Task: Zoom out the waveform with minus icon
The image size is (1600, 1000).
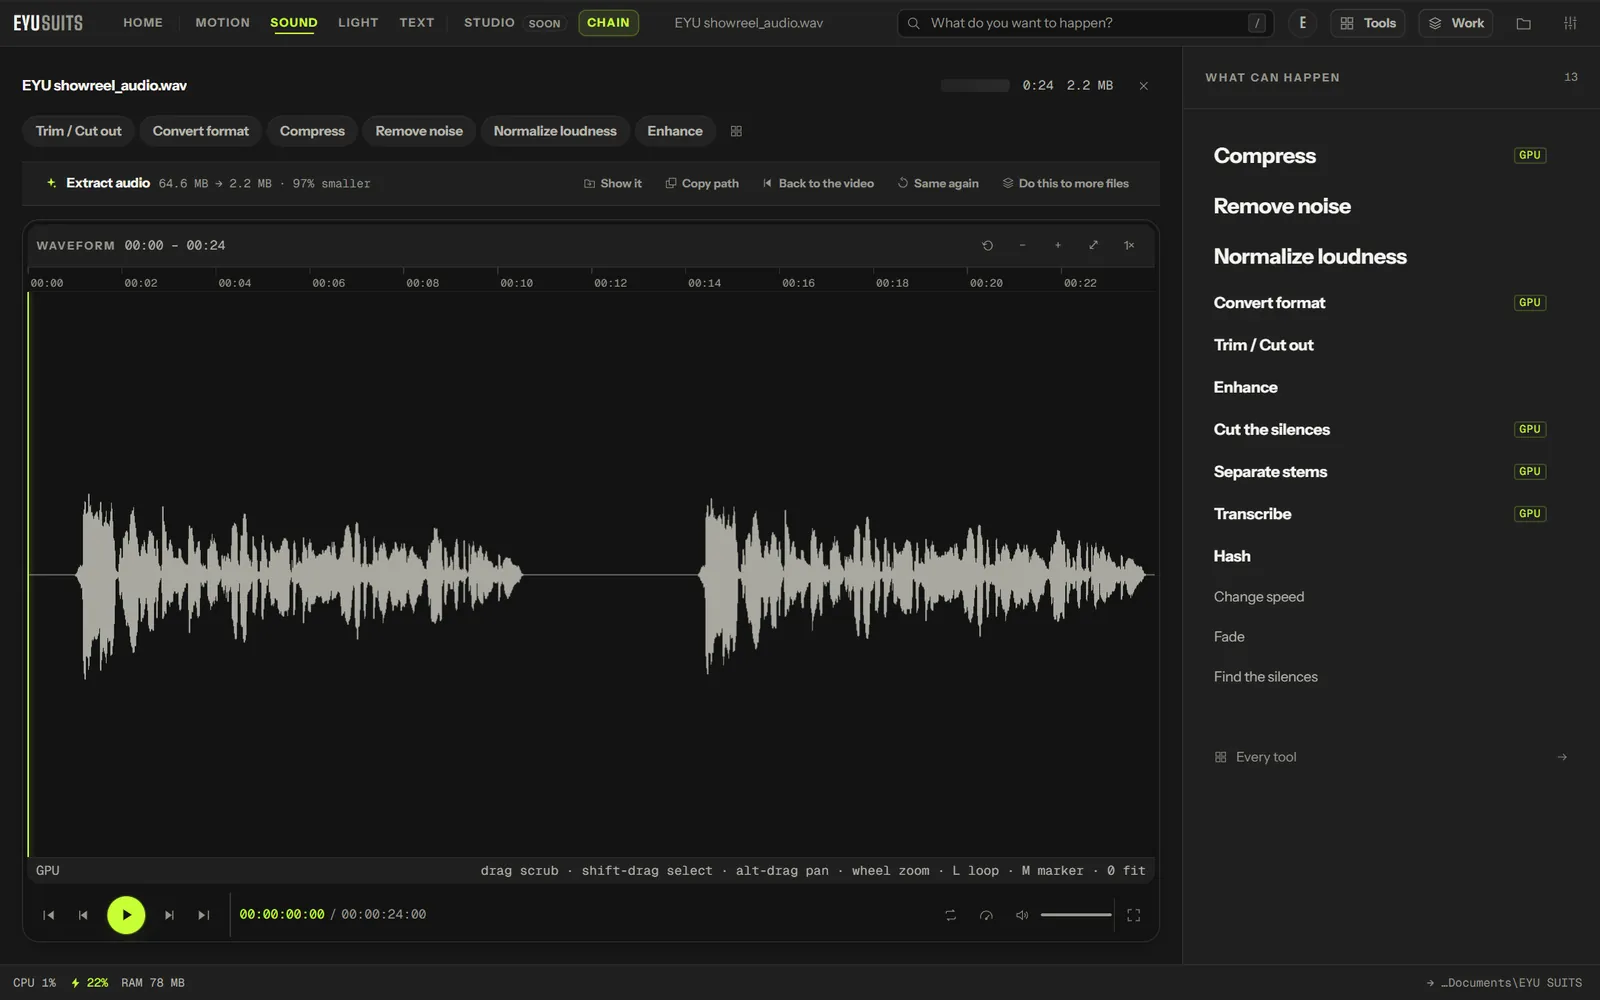Action: click(x=1022, y=245)
